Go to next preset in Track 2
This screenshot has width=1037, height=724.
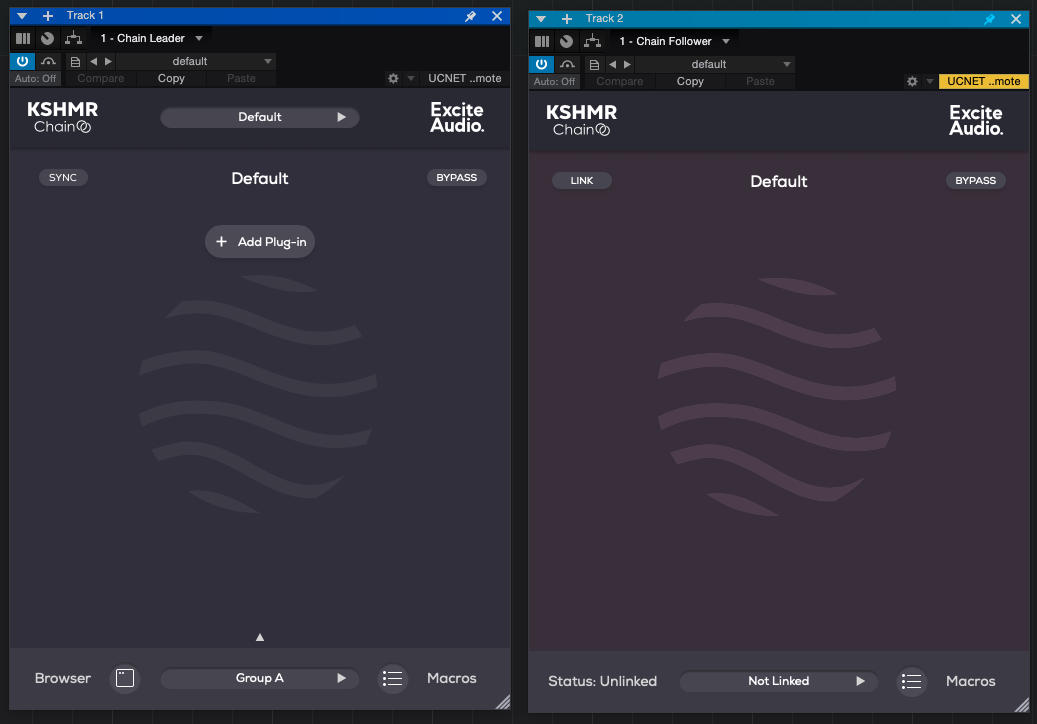628,64
